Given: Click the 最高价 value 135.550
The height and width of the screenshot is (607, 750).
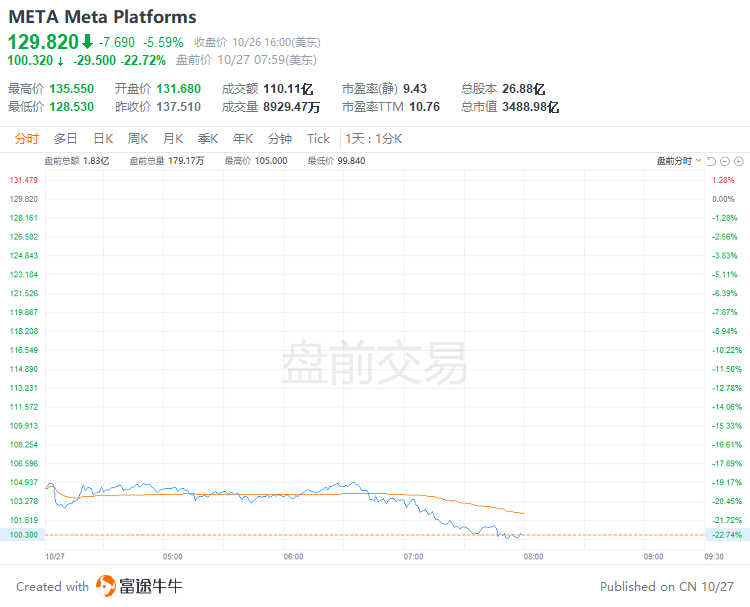Looking at the screenshot, I should click(72, 89).
